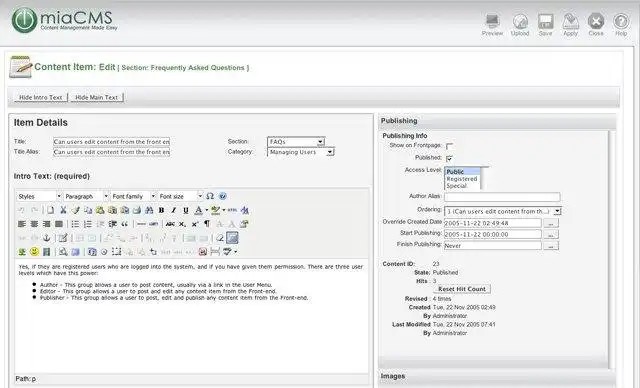Click the Hide Main Text button
This screenshot has height=388, width=640.
coord(97,98)
